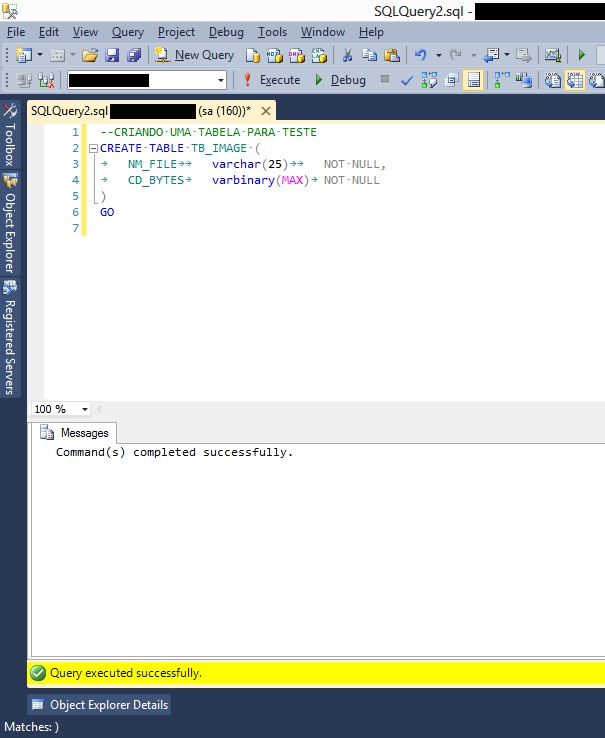
Task: Click the Navigate Forward icon
Action: pos(523,55)
